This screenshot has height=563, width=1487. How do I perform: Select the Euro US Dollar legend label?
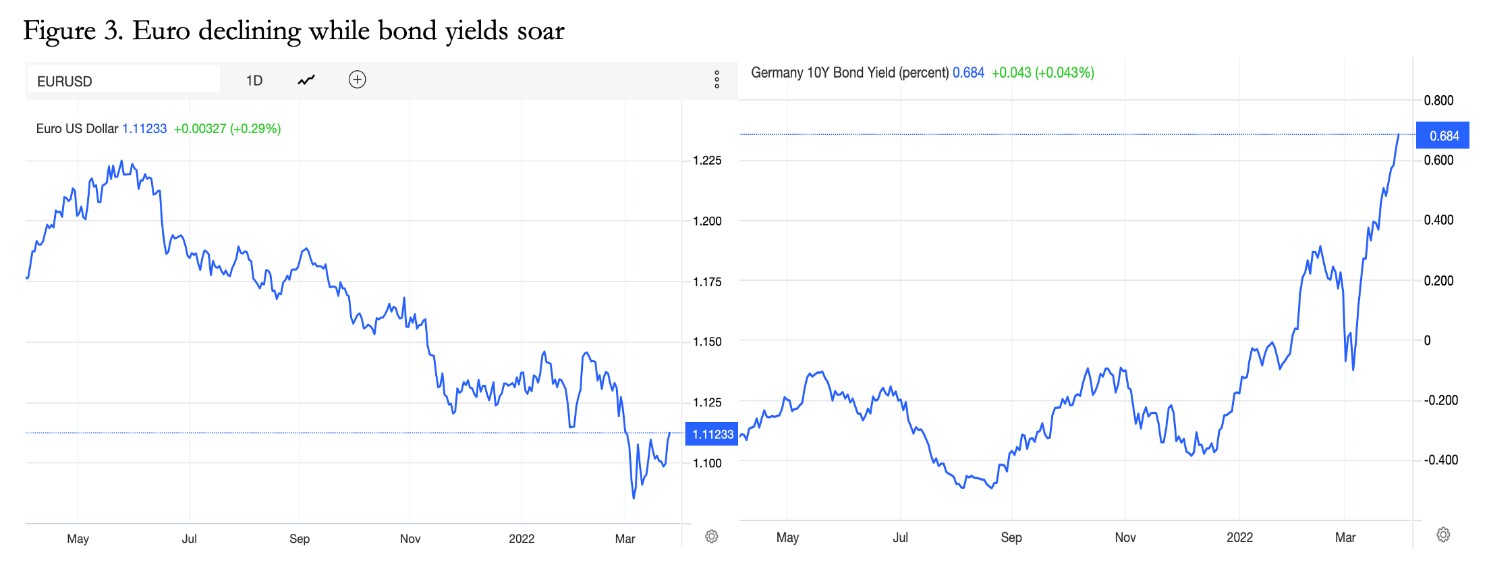[x=77, y=129]
